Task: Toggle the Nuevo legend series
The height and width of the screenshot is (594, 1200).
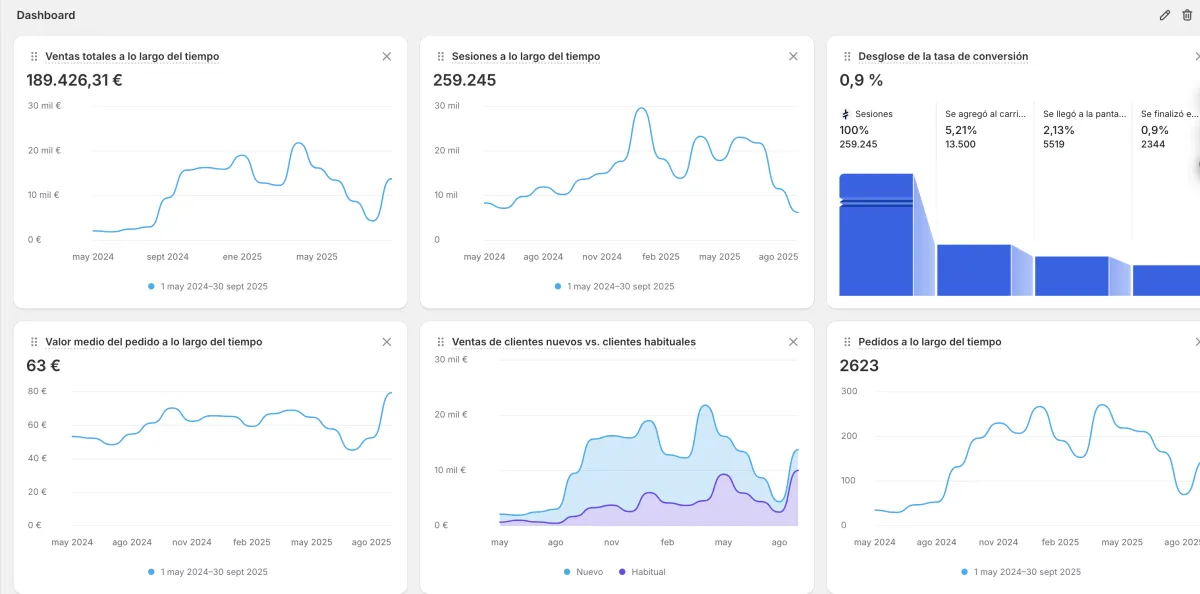Action: 581,572
